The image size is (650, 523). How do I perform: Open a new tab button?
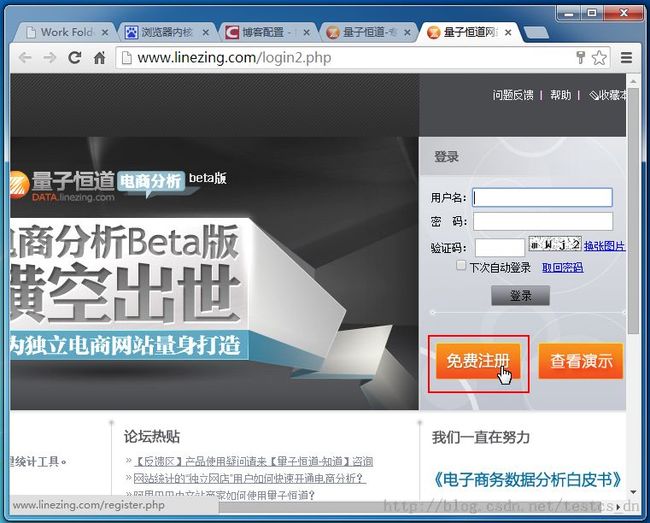[x=536, y=33]
